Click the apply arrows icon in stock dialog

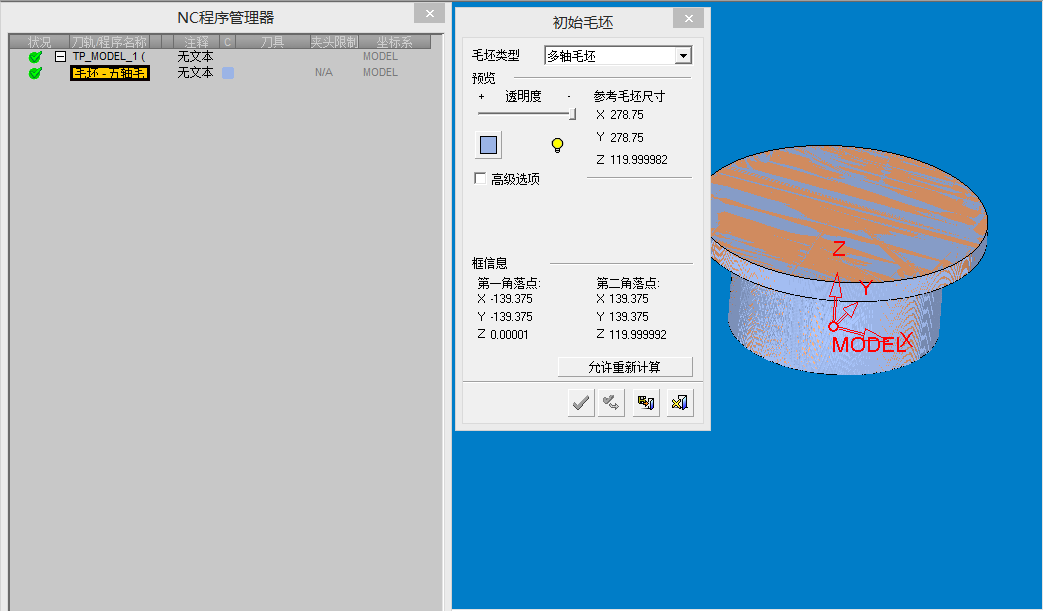click(x=610, y=402)
